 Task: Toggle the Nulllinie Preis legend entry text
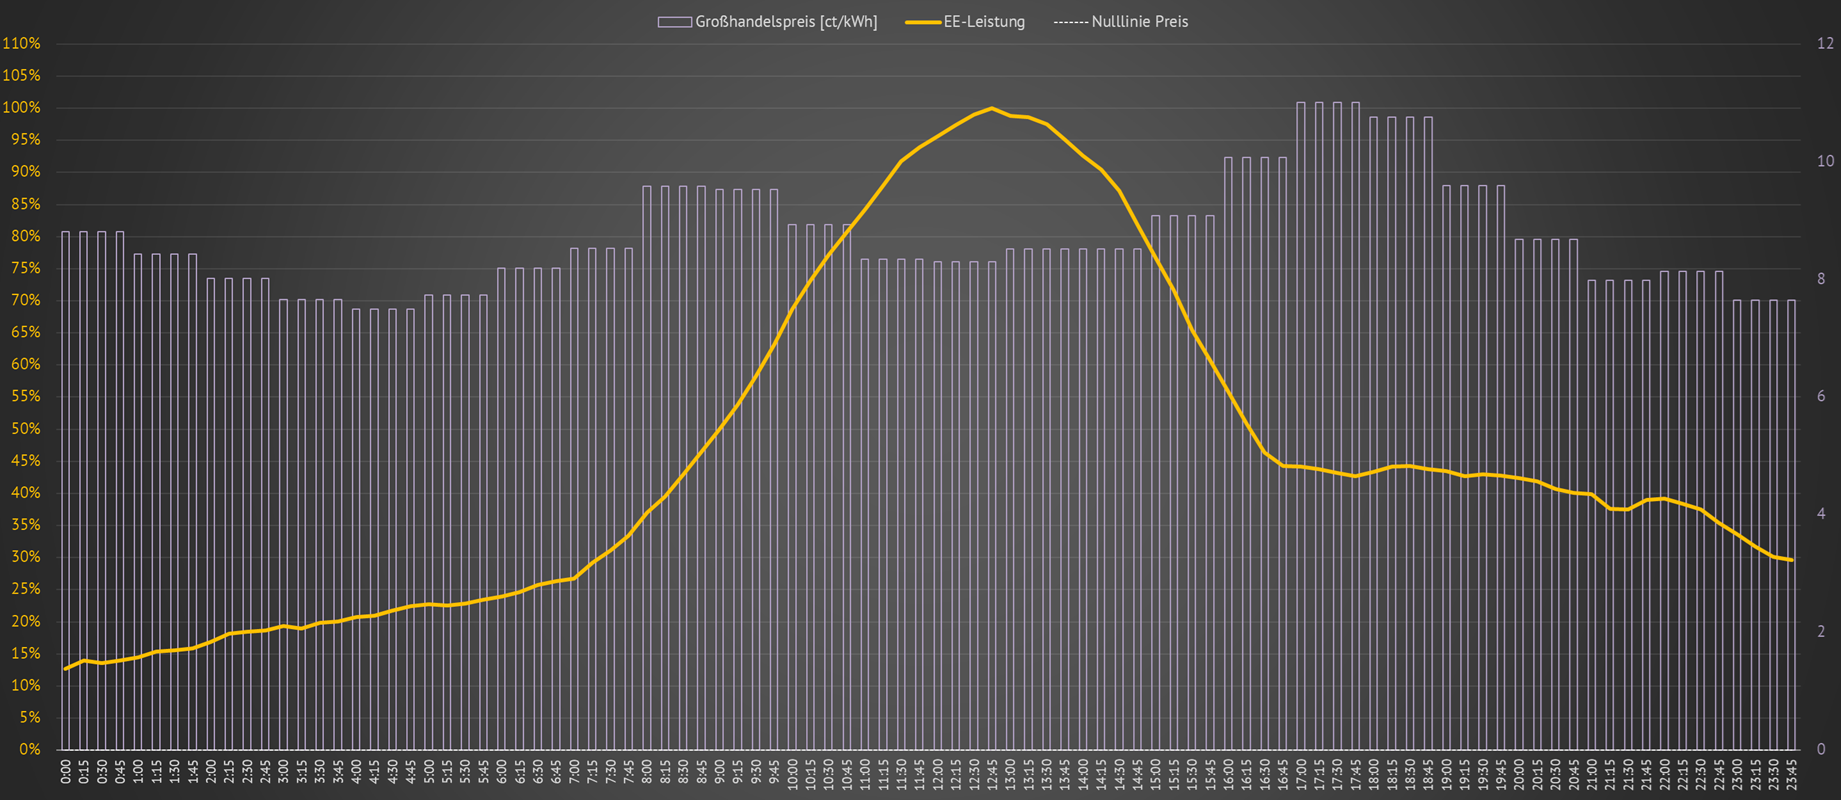pos(1140,22)
